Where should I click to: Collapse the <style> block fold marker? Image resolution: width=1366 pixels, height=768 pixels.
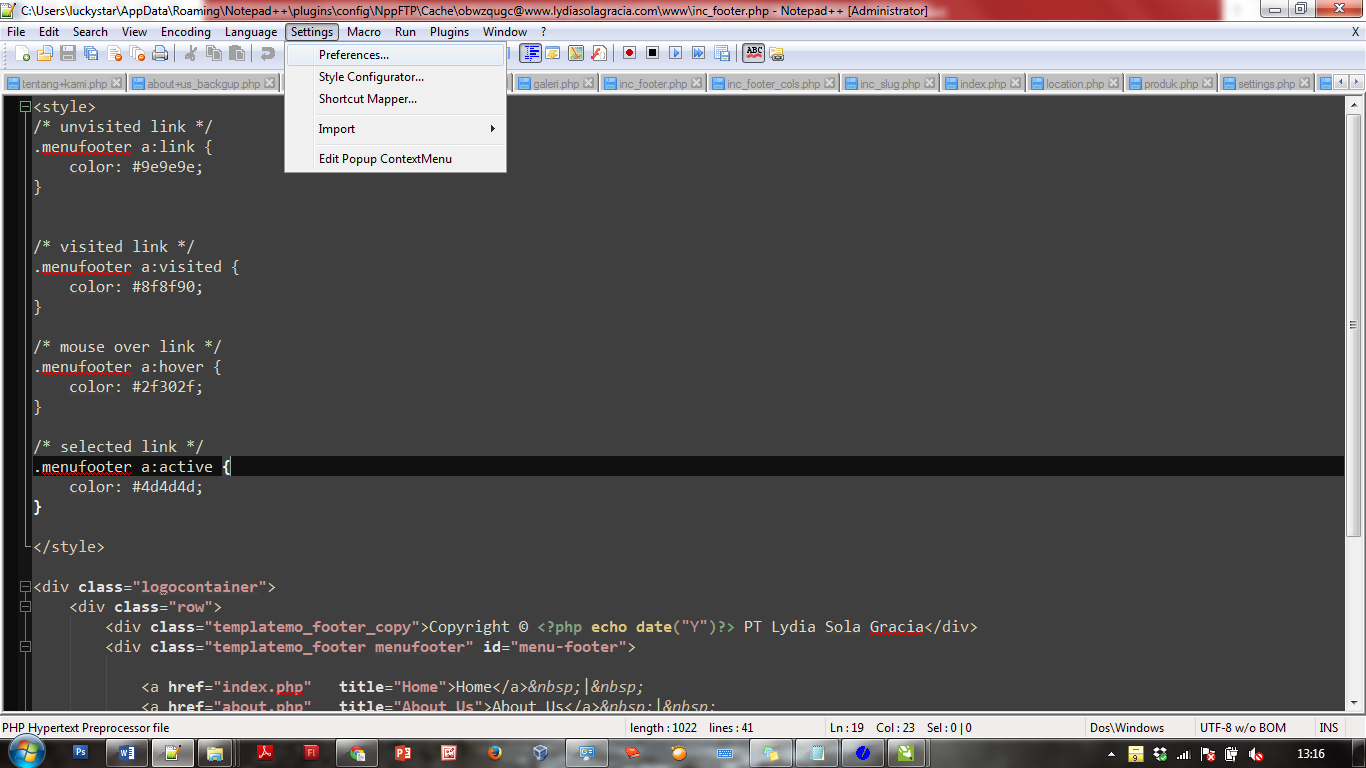click(25, 107)
